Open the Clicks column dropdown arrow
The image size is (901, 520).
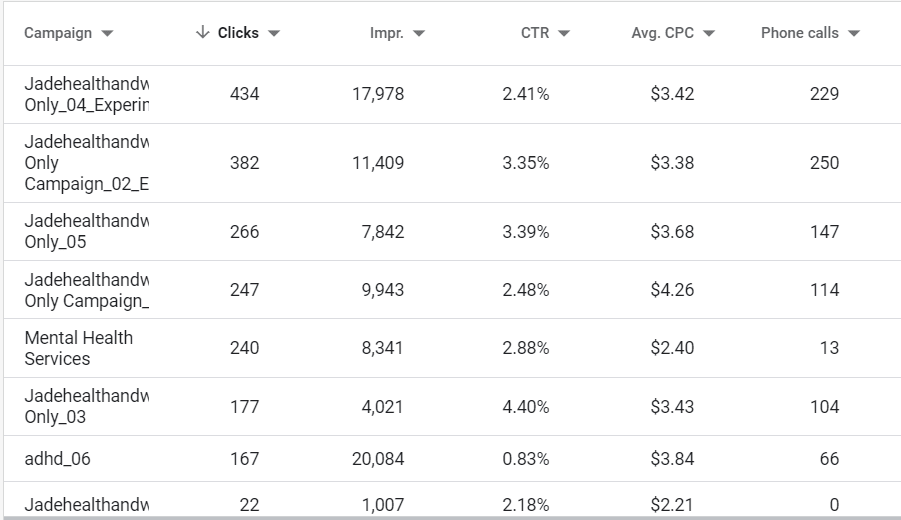274,33
